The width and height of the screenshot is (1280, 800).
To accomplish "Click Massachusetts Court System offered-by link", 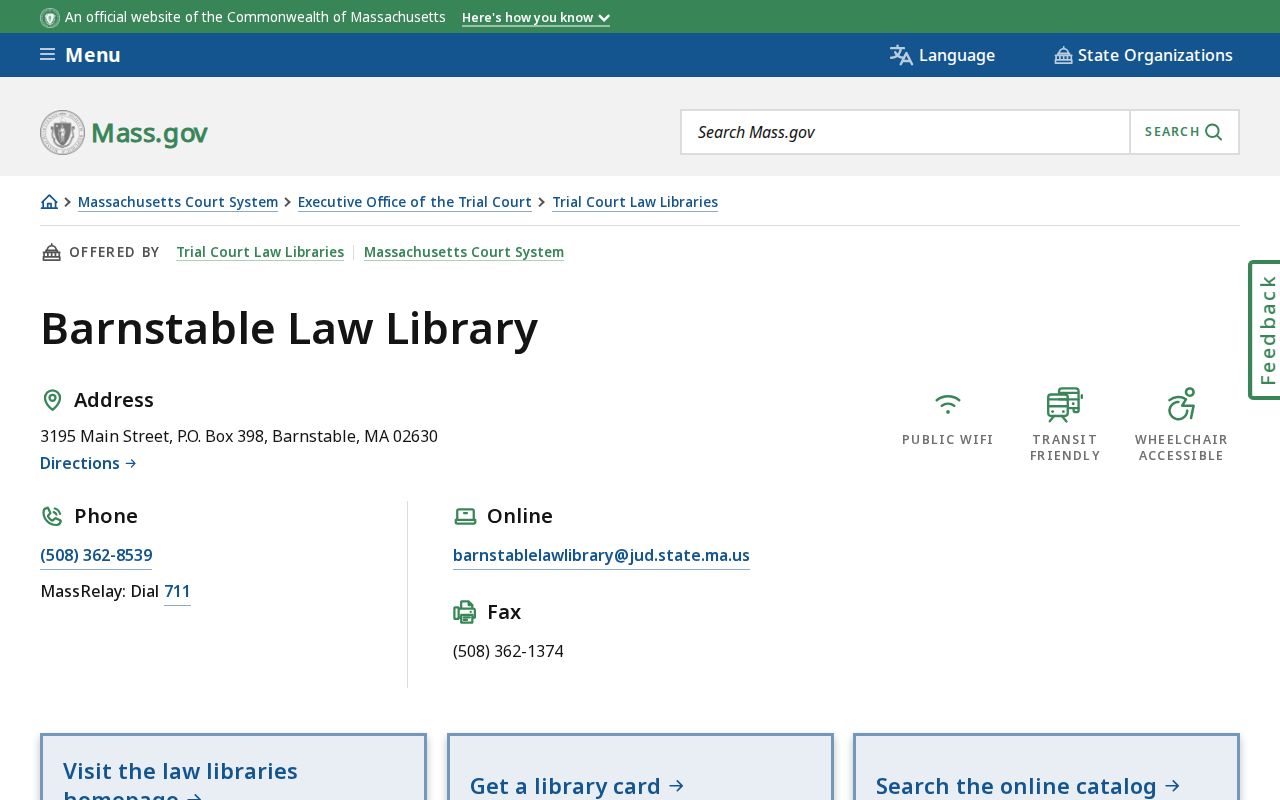I will tap(464, 252).
